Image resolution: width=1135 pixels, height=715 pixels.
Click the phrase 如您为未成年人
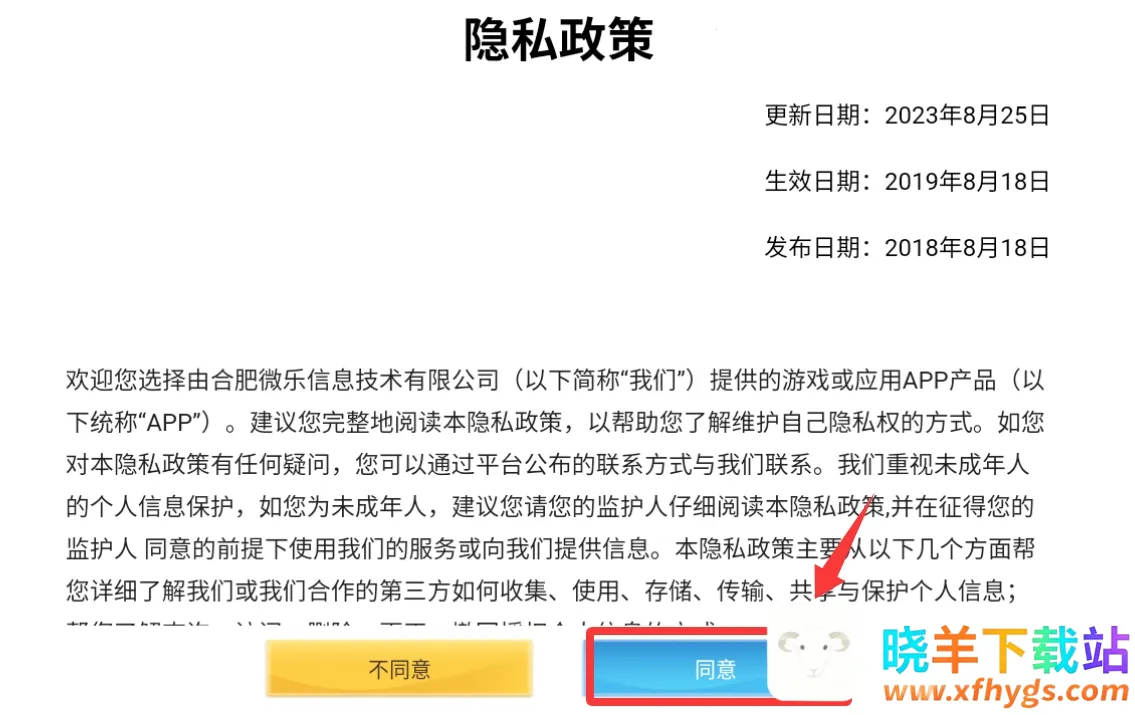click(342, 506)
